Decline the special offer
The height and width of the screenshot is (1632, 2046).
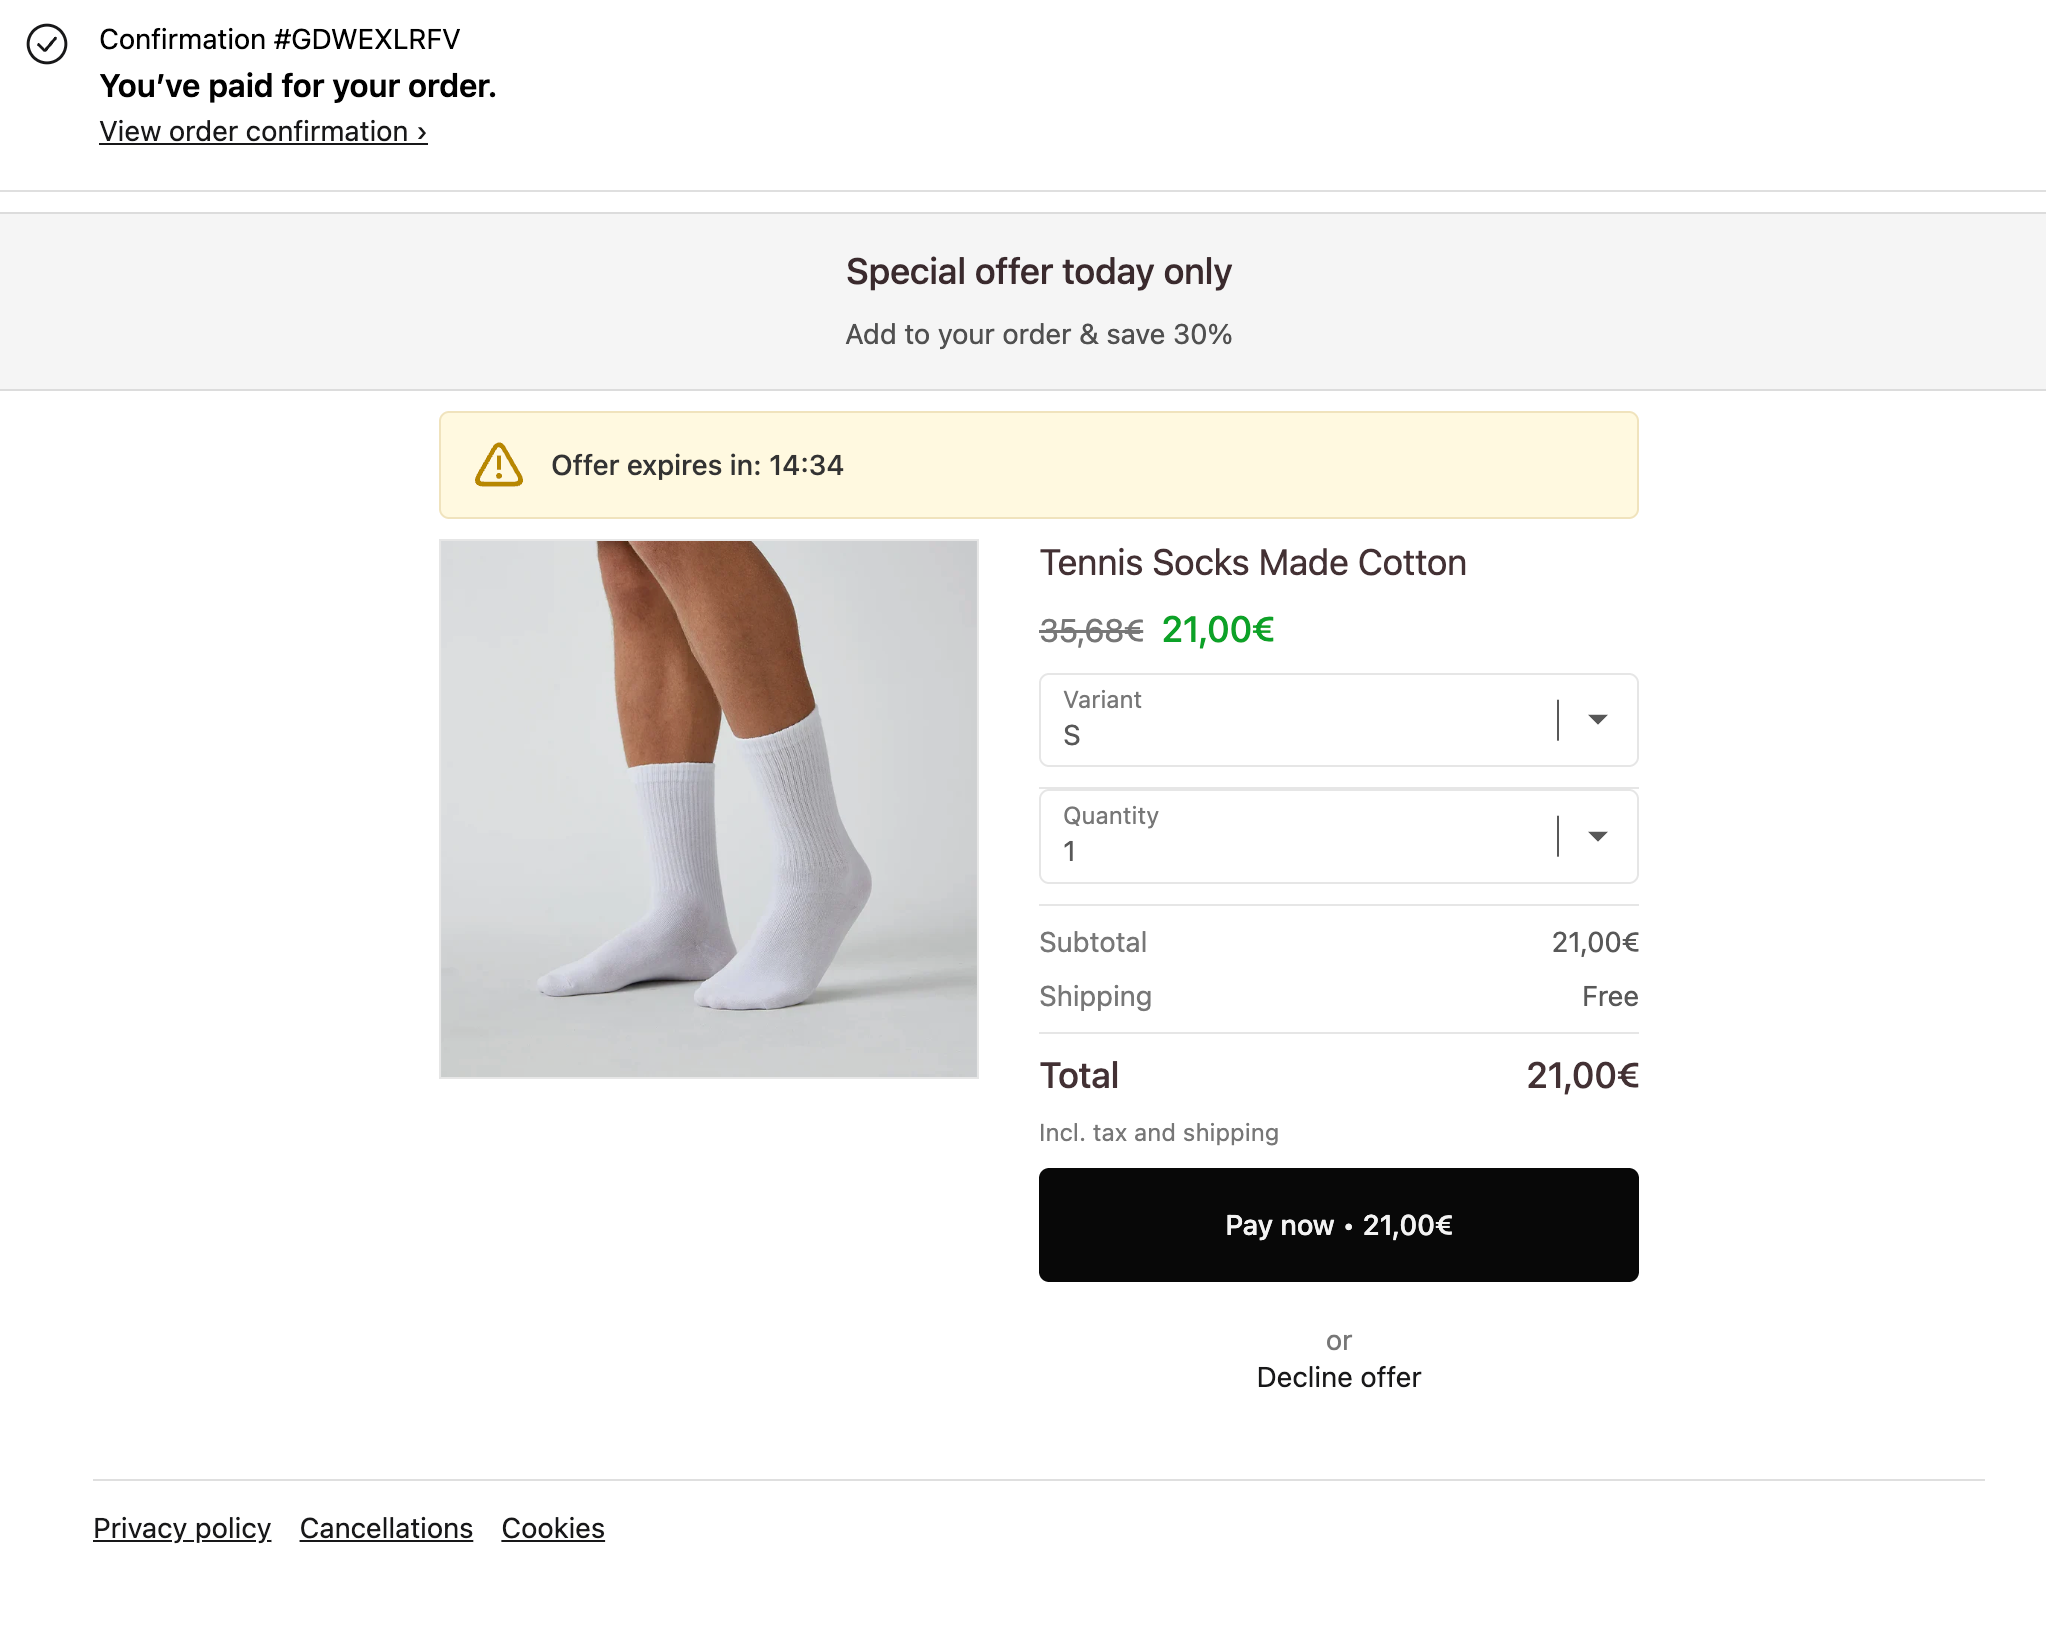[1338, 1377]
